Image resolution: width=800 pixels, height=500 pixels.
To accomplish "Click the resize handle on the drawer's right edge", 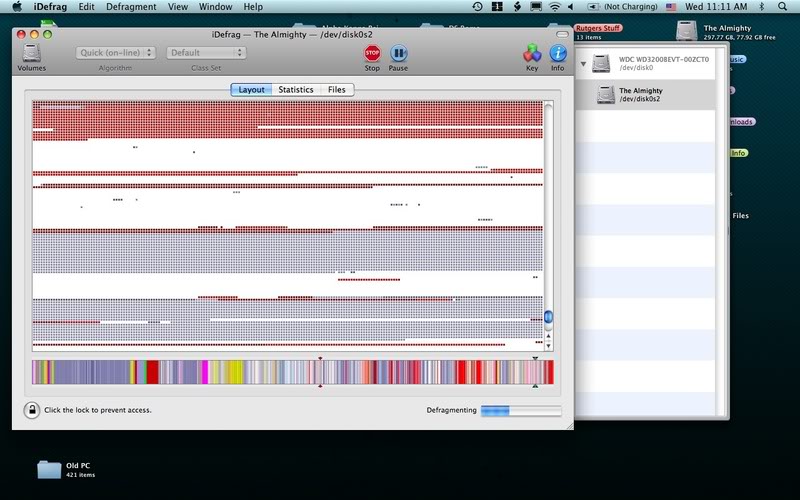I will coord(728,231).
